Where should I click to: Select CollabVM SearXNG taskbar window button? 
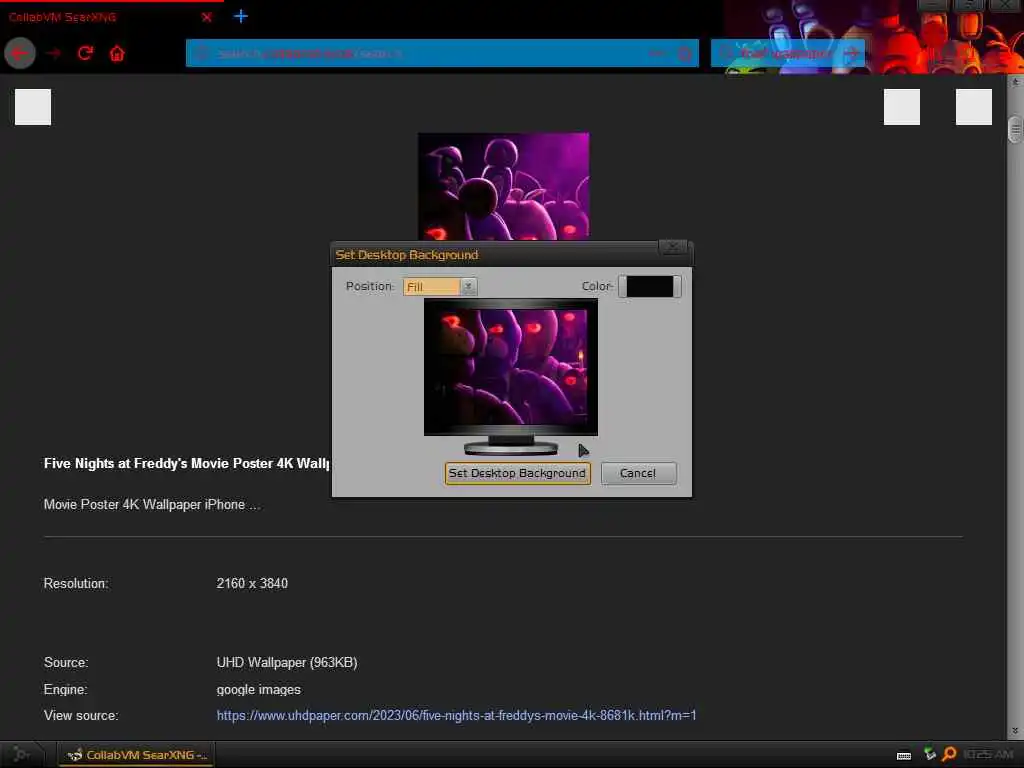click(x=136, y=755)
